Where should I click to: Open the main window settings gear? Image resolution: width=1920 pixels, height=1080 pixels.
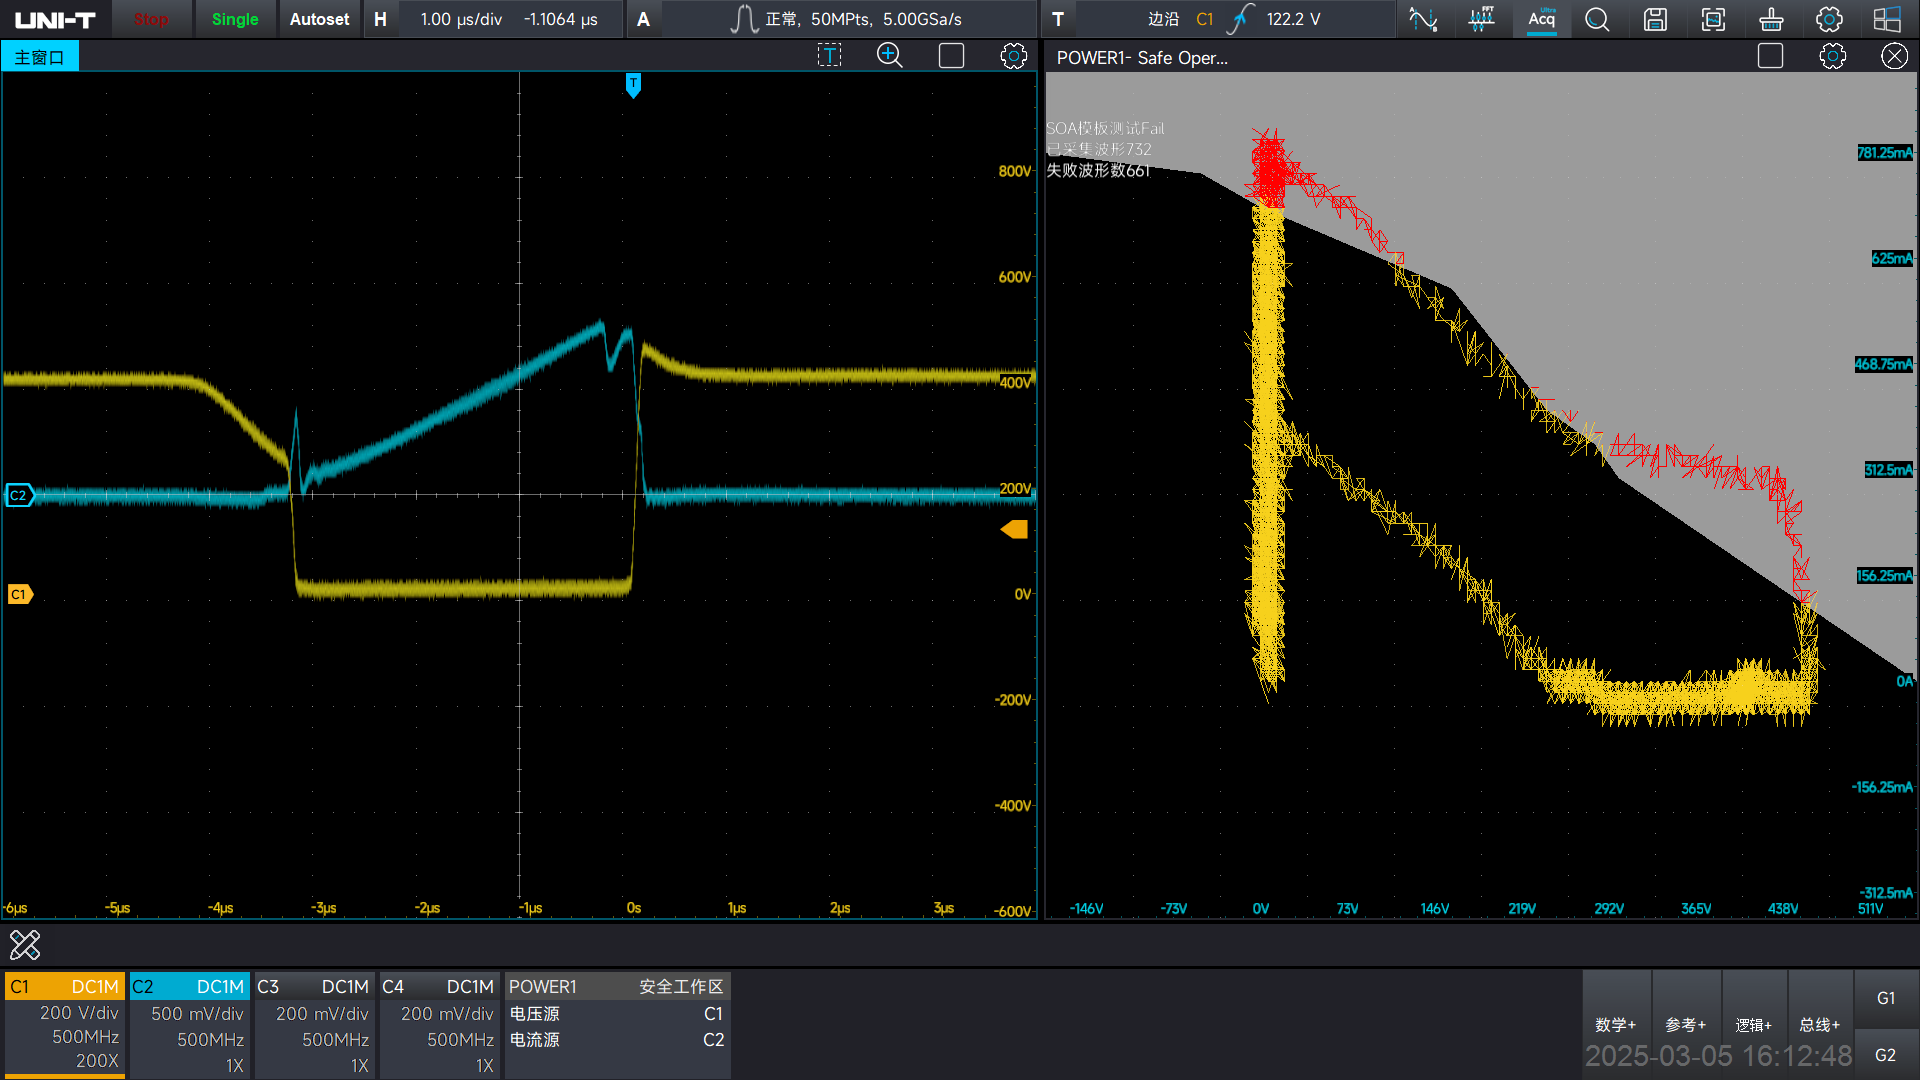pos(1013,56)
